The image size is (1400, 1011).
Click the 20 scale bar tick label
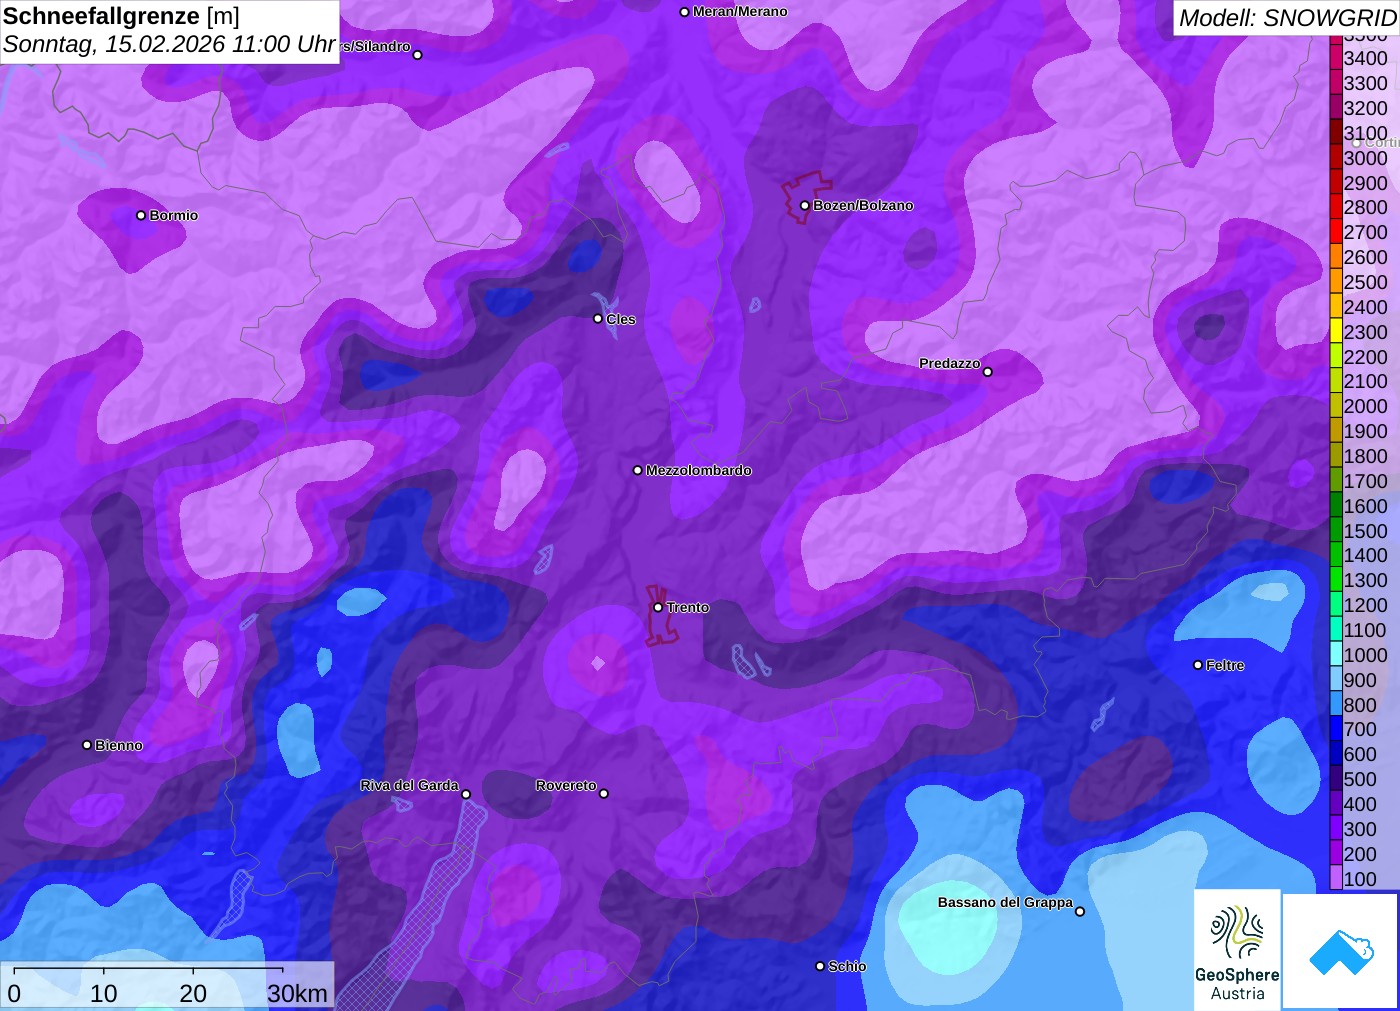(x=193, y=993)
